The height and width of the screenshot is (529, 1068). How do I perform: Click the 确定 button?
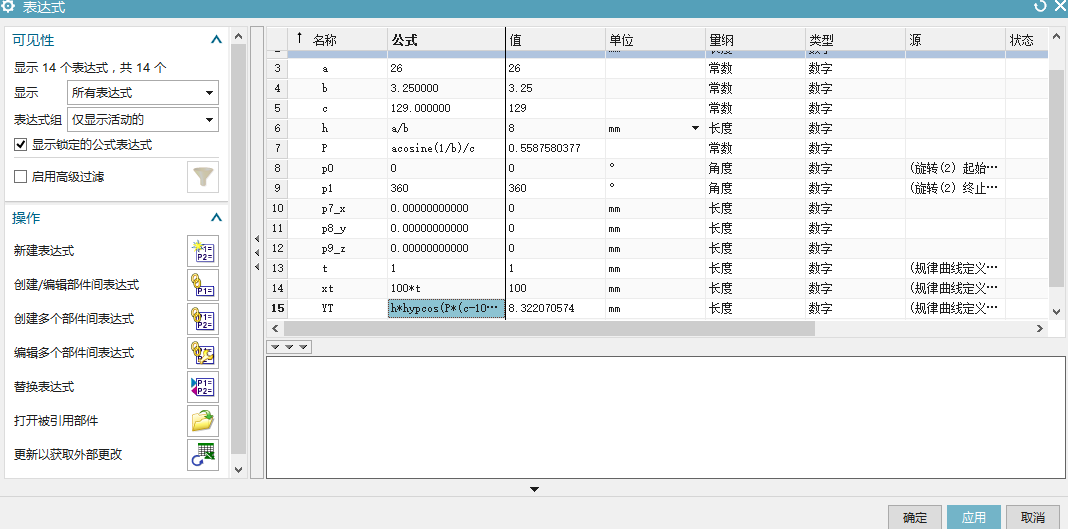[x=915, y=517]
